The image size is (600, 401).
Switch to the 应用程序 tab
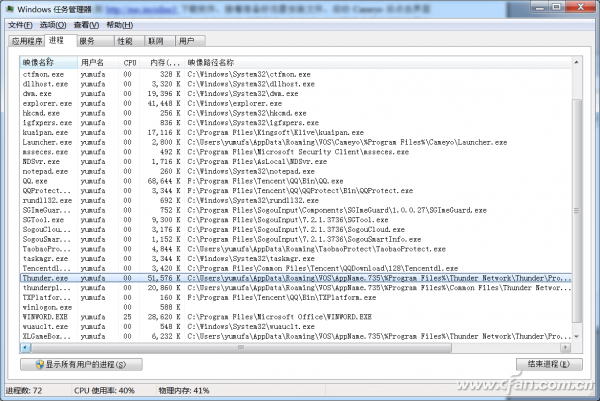[x=26, y=41]
